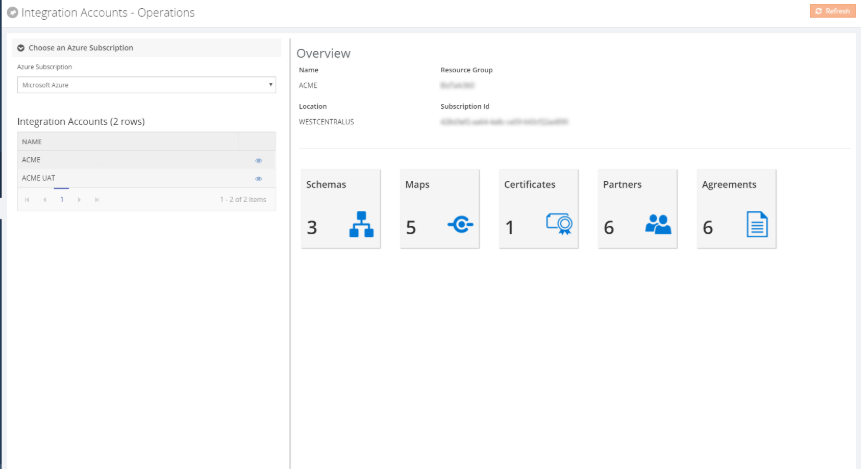Viewport: 862px width, 469px height.
Task: Click the Agreements tile title
Action: [x=729, y=185]
